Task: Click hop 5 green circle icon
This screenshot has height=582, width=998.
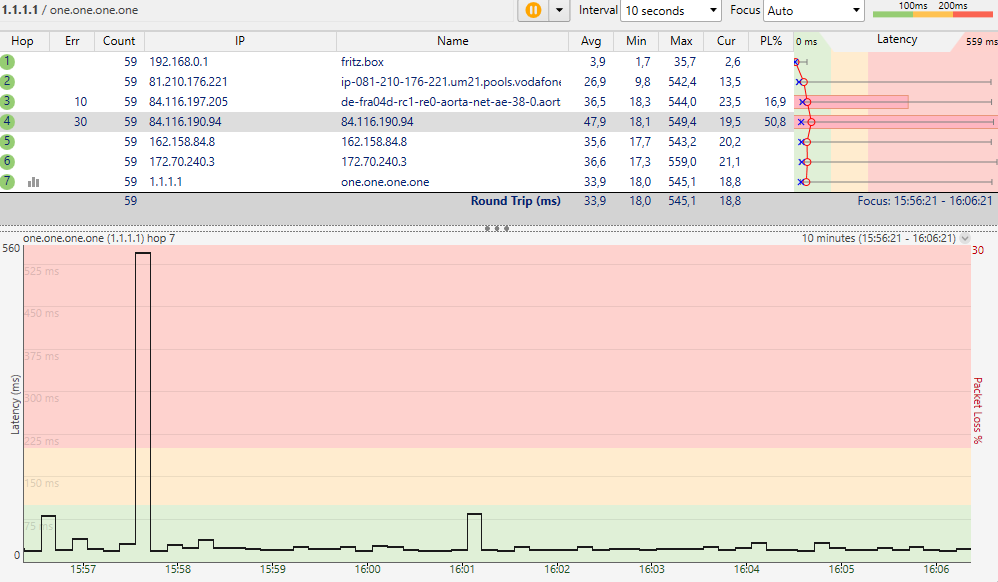Action: [7, 141]
